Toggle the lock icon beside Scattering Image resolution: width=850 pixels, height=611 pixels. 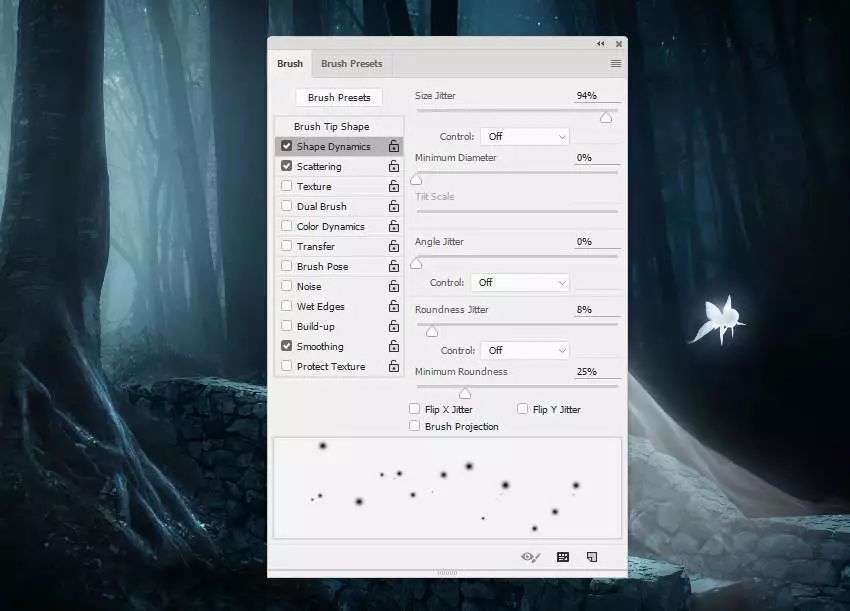coord(394,166)
